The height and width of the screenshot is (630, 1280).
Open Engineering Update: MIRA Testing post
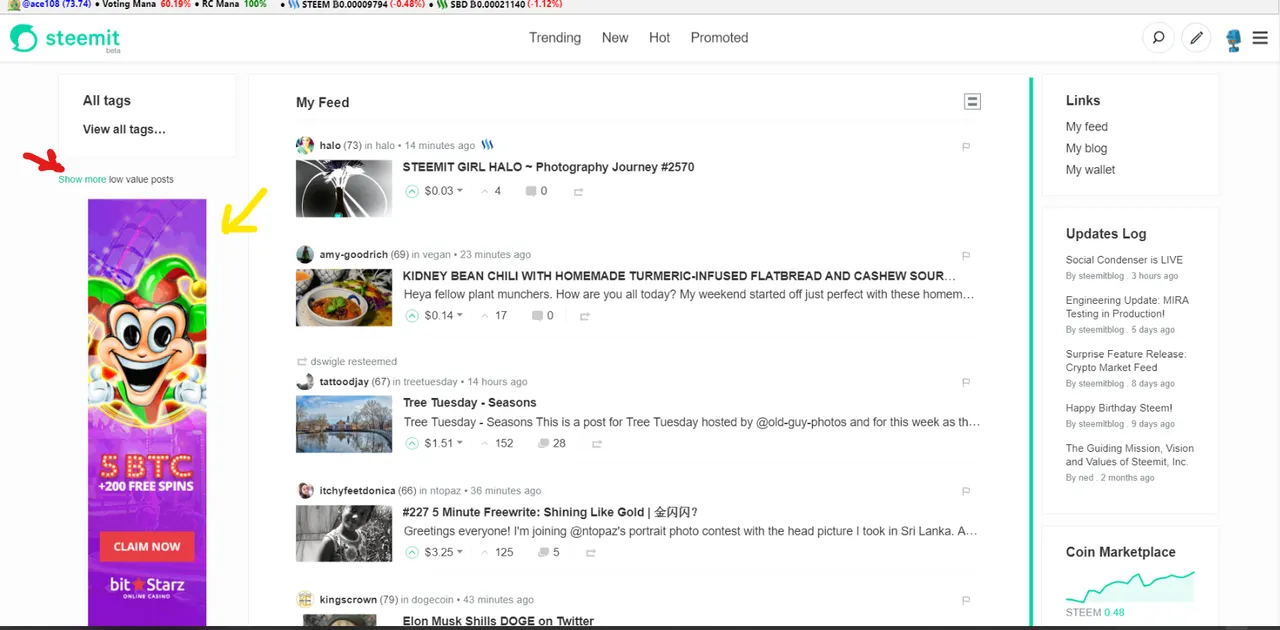(1127, 307)
